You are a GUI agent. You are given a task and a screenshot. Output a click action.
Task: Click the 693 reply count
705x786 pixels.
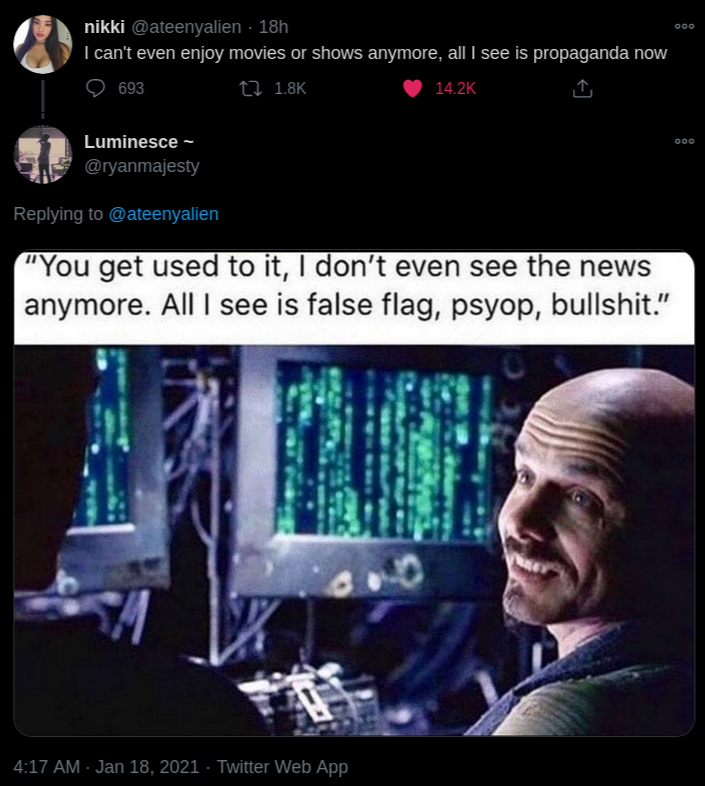click(131, 89)
